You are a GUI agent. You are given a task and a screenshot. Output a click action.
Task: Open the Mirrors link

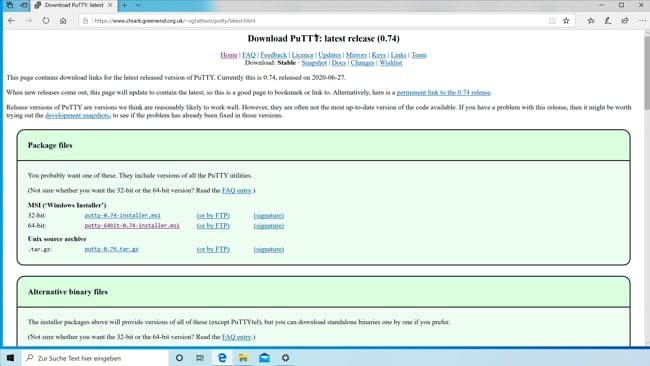click(356, 55)
